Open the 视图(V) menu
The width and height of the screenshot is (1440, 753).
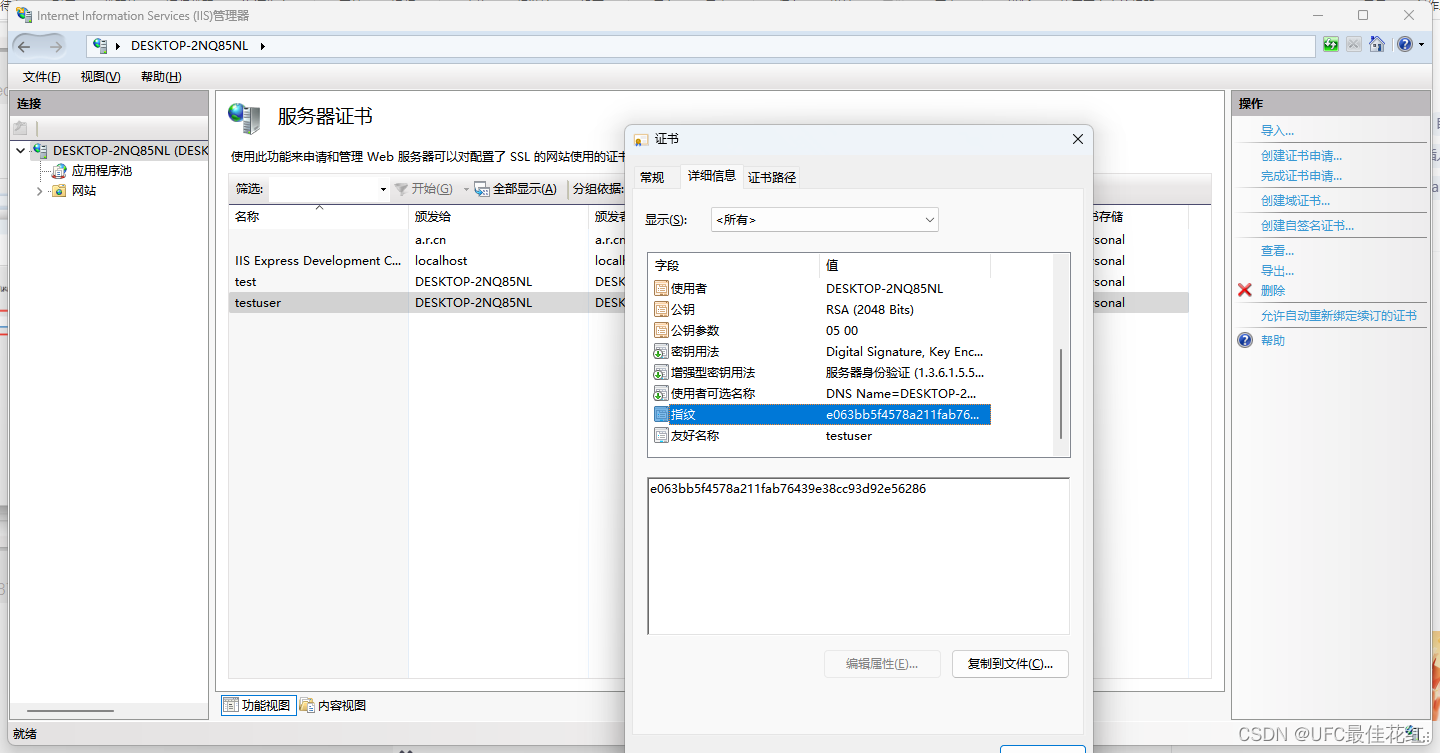point(99,76)
